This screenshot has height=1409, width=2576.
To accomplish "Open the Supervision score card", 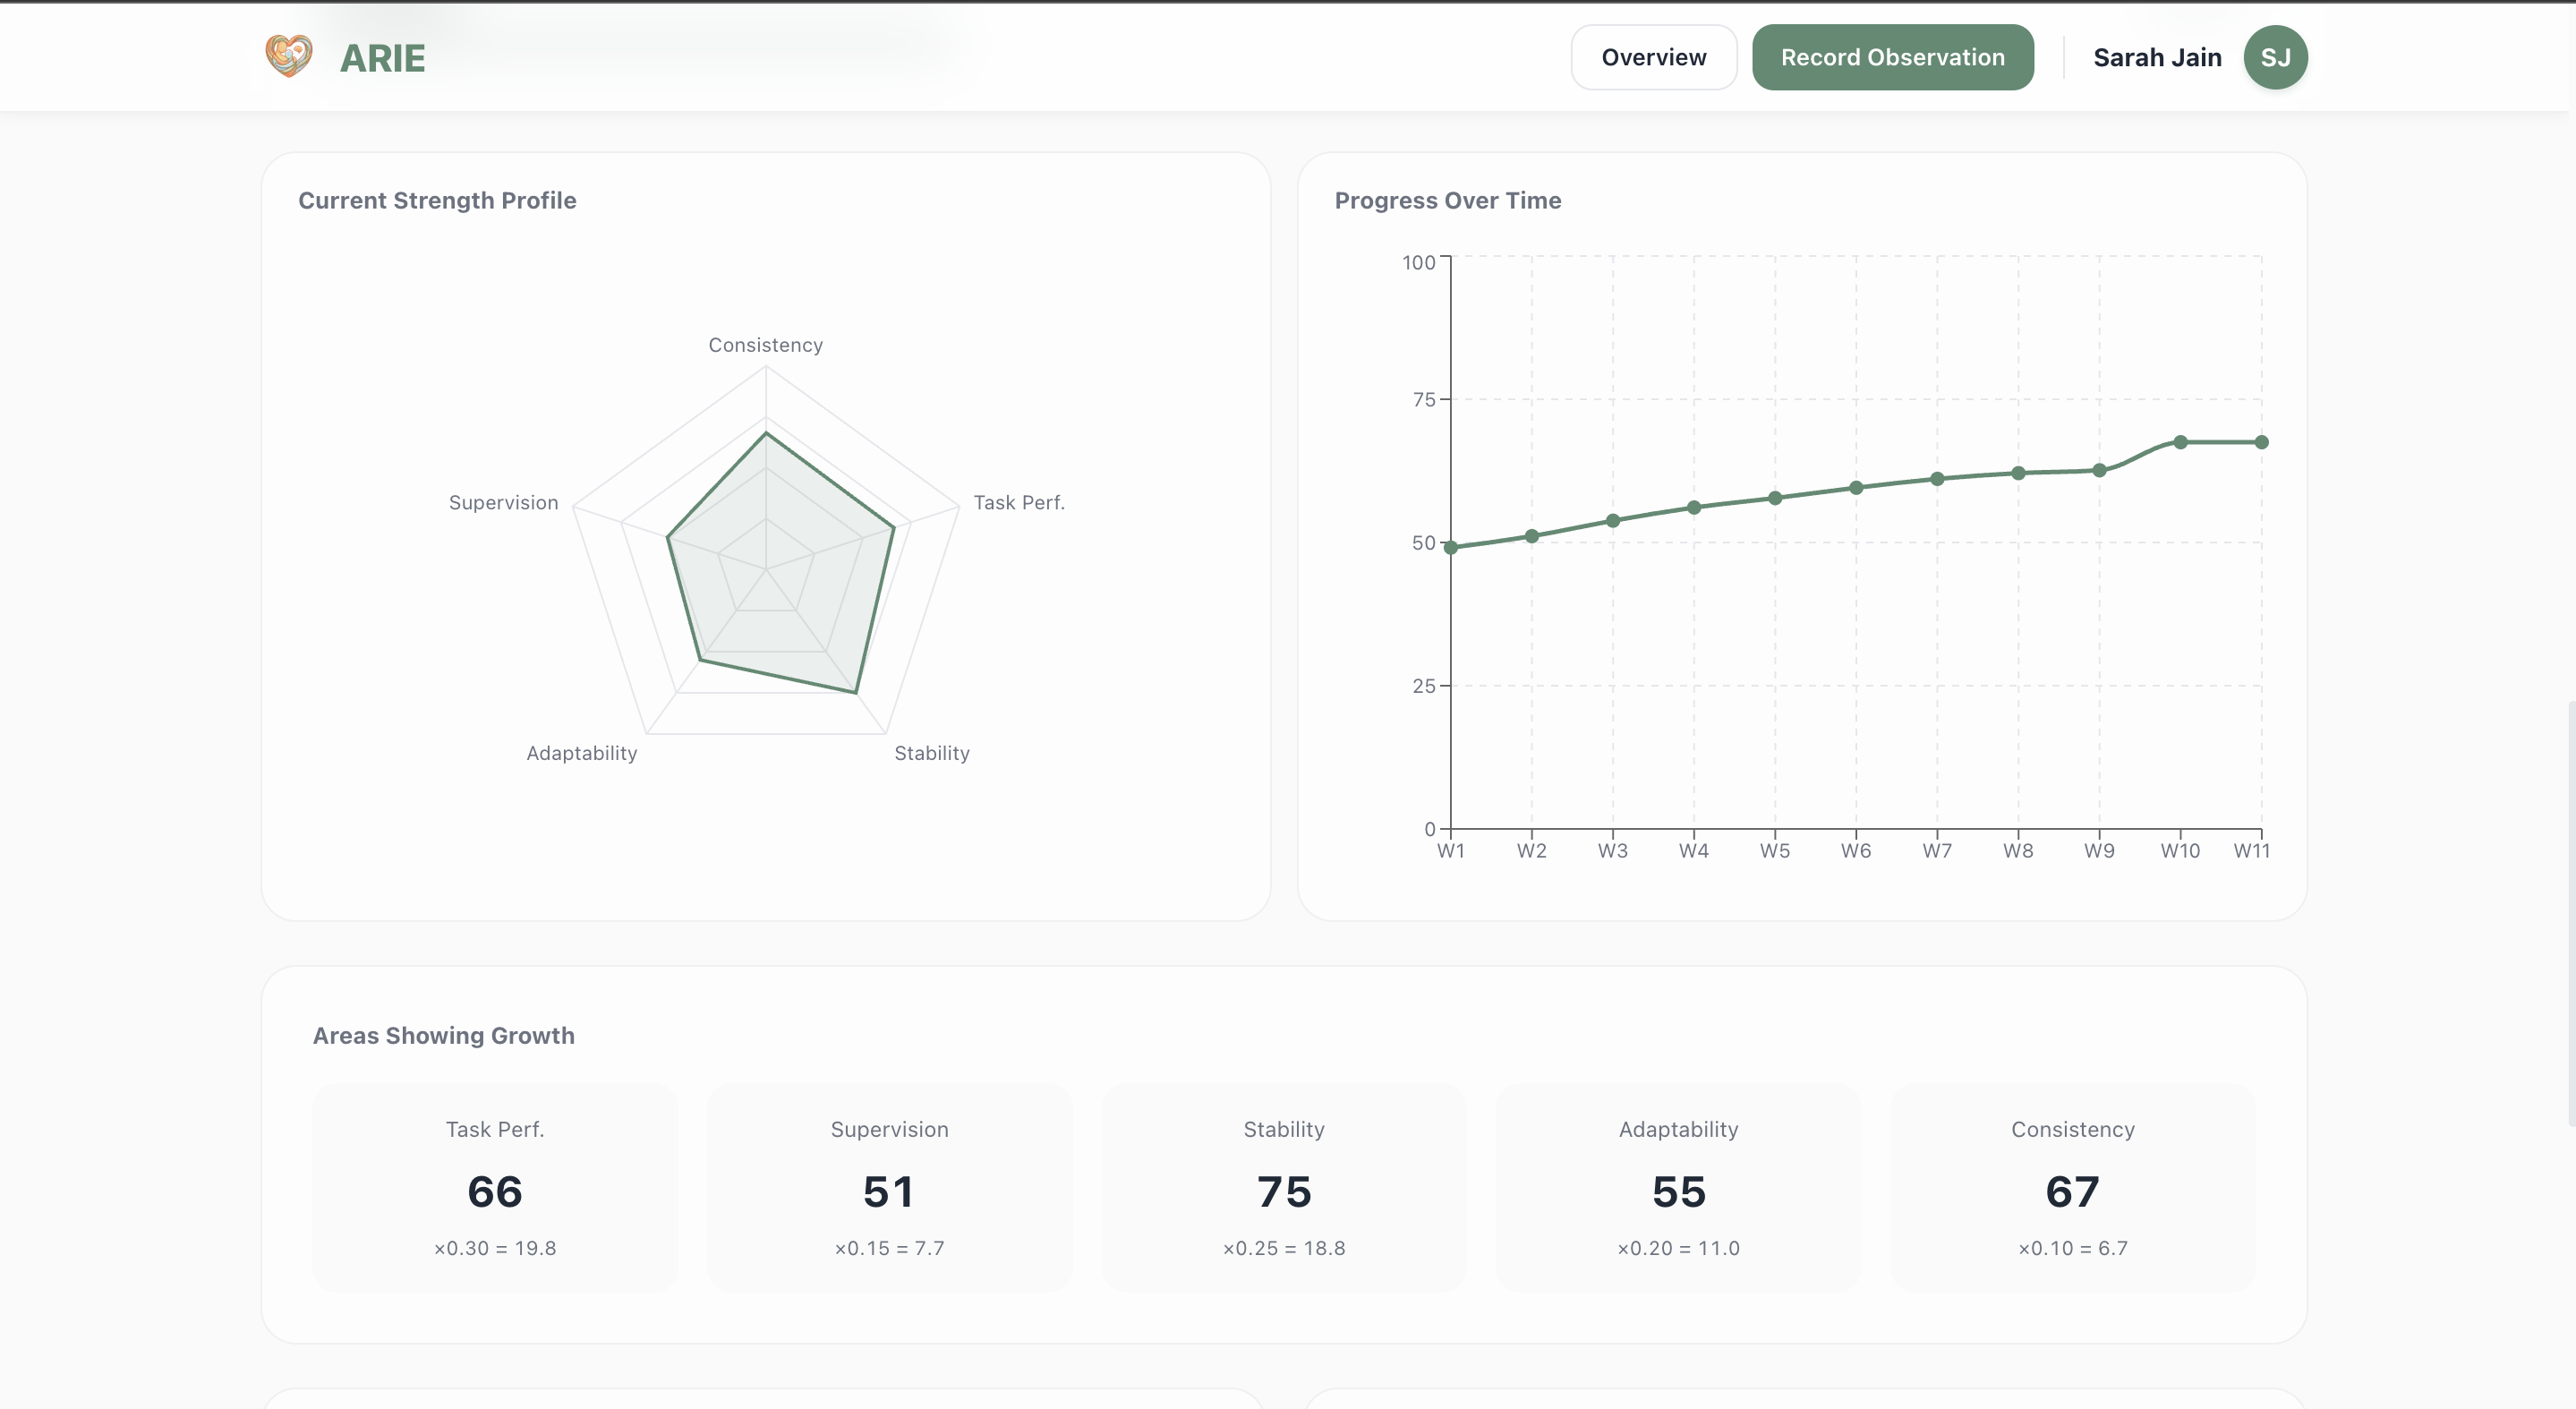I will pyautogui.click(x=889, y=1187).
